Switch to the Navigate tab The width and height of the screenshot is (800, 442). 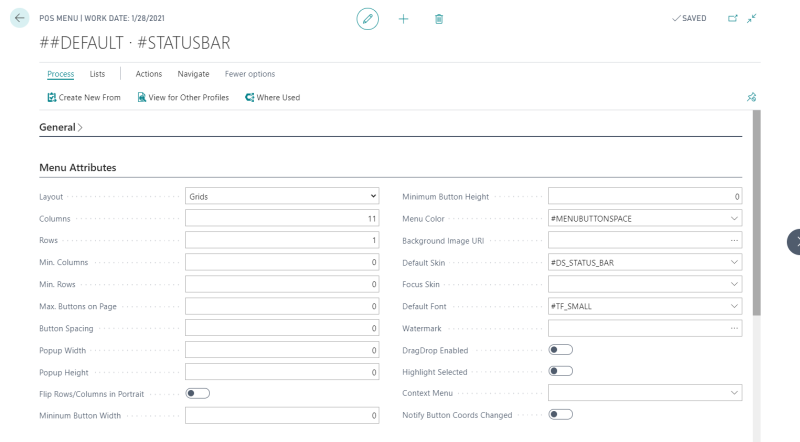[193, 74]
